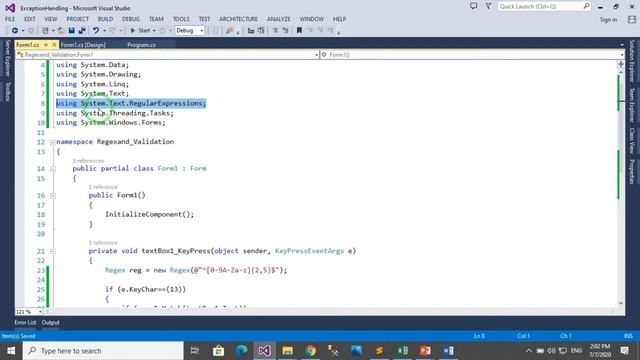Image resolution: width=640 pixels, height=360 pixels.
Task: Click the 1 reference link above textBox1_KeyPress
Action: point(103,243)
